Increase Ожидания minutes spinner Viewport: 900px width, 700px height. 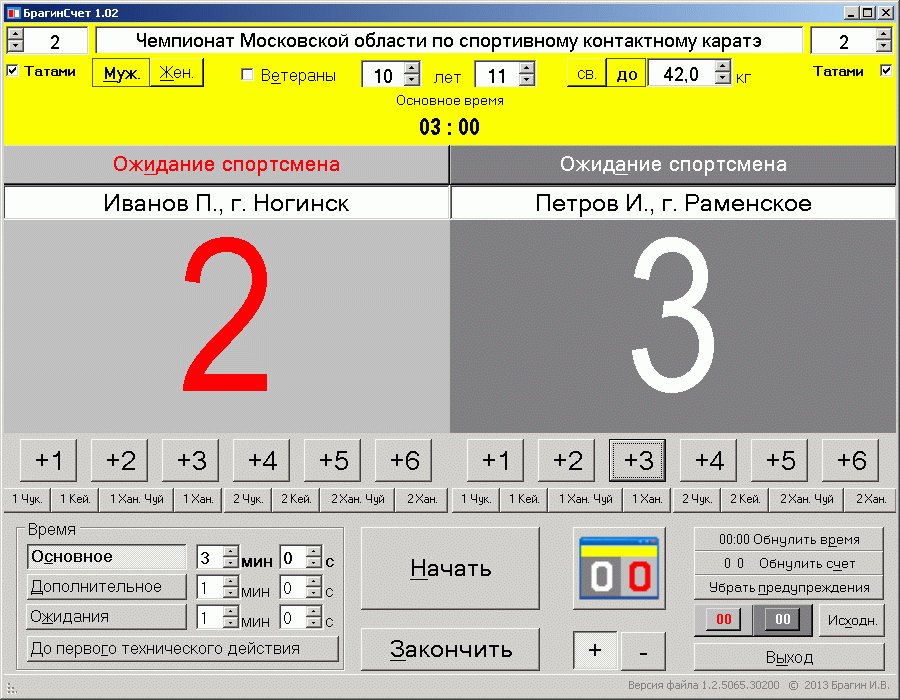click(x=231, y=611)
